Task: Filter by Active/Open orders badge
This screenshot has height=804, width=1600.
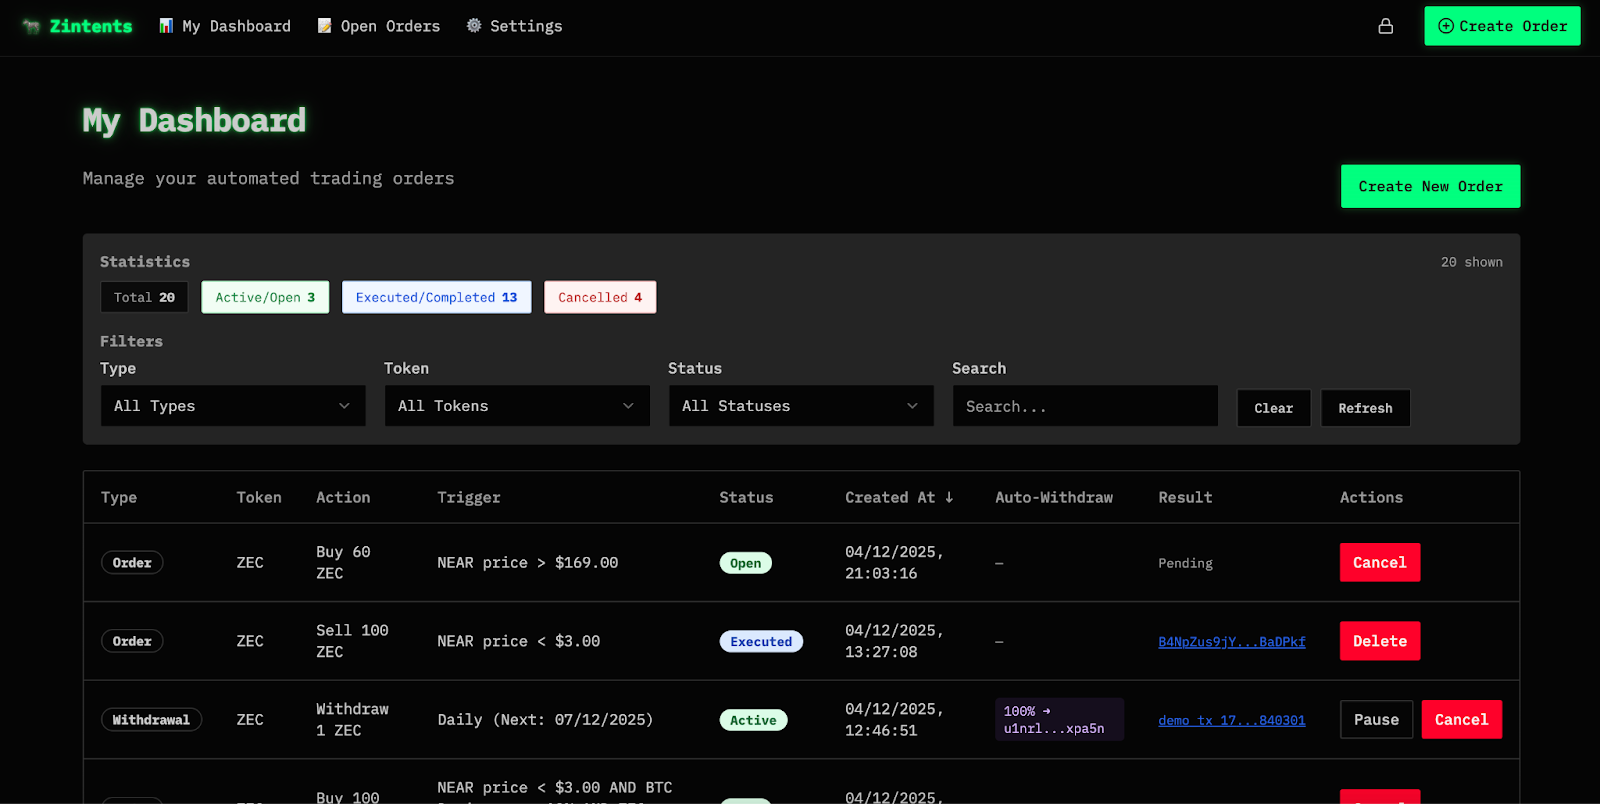Action: pos(265,297)
